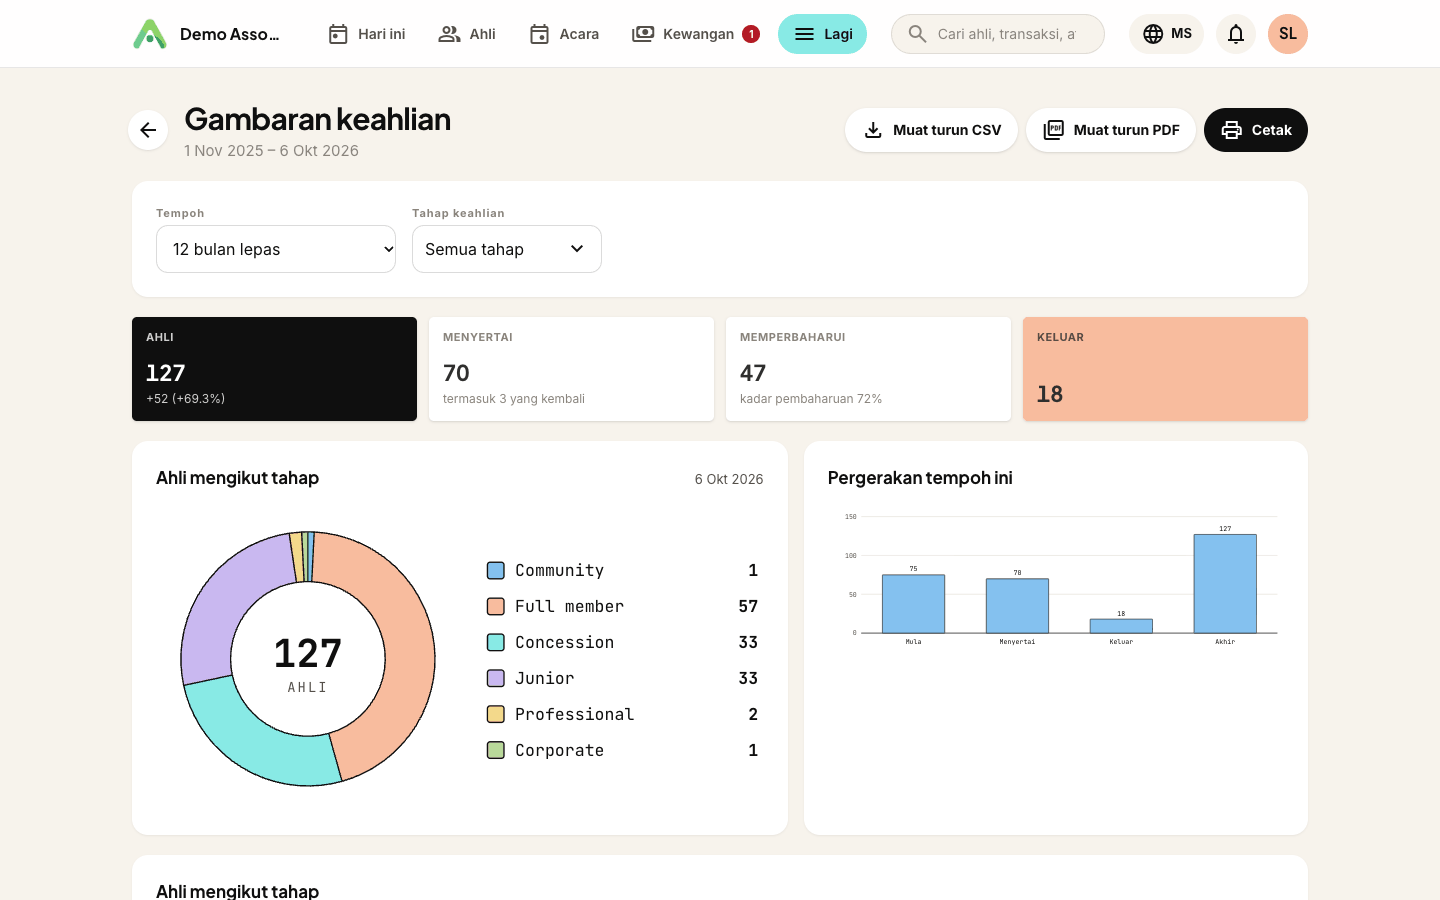This screenshot has width=1440, height=900.
Task: Expand the Tempoh period dropdown
Action: point(276,249)
